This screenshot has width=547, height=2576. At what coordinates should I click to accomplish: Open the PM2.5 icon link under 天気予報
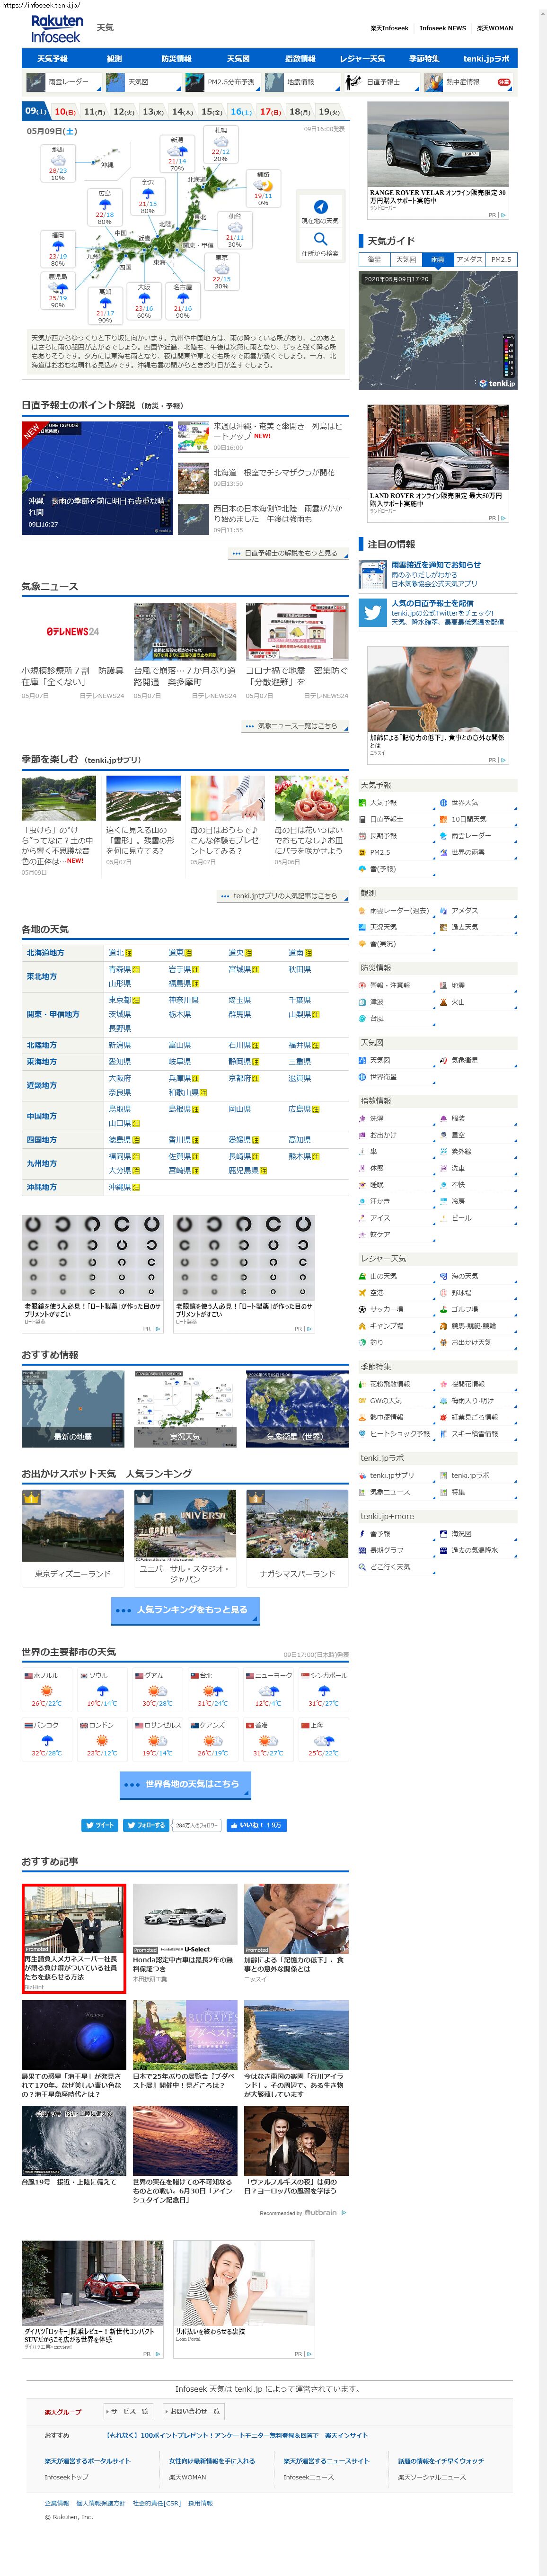coord(363,852)
